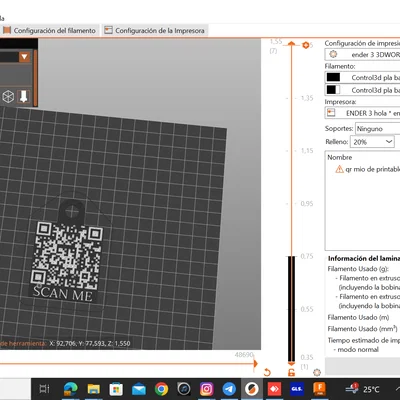400x400 pixels.
Task: Click the Tiempo estimado de impresión label
Action: 364,340
